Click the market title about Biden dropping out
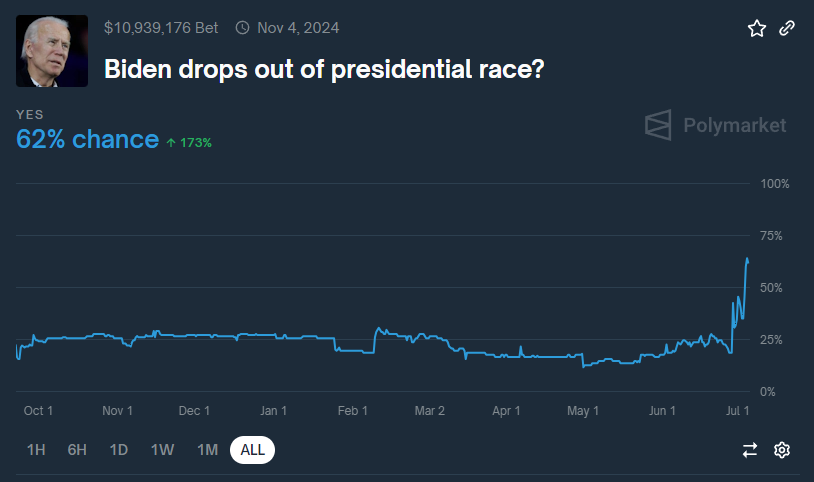 pyautogui.click(x=324, y=70)
